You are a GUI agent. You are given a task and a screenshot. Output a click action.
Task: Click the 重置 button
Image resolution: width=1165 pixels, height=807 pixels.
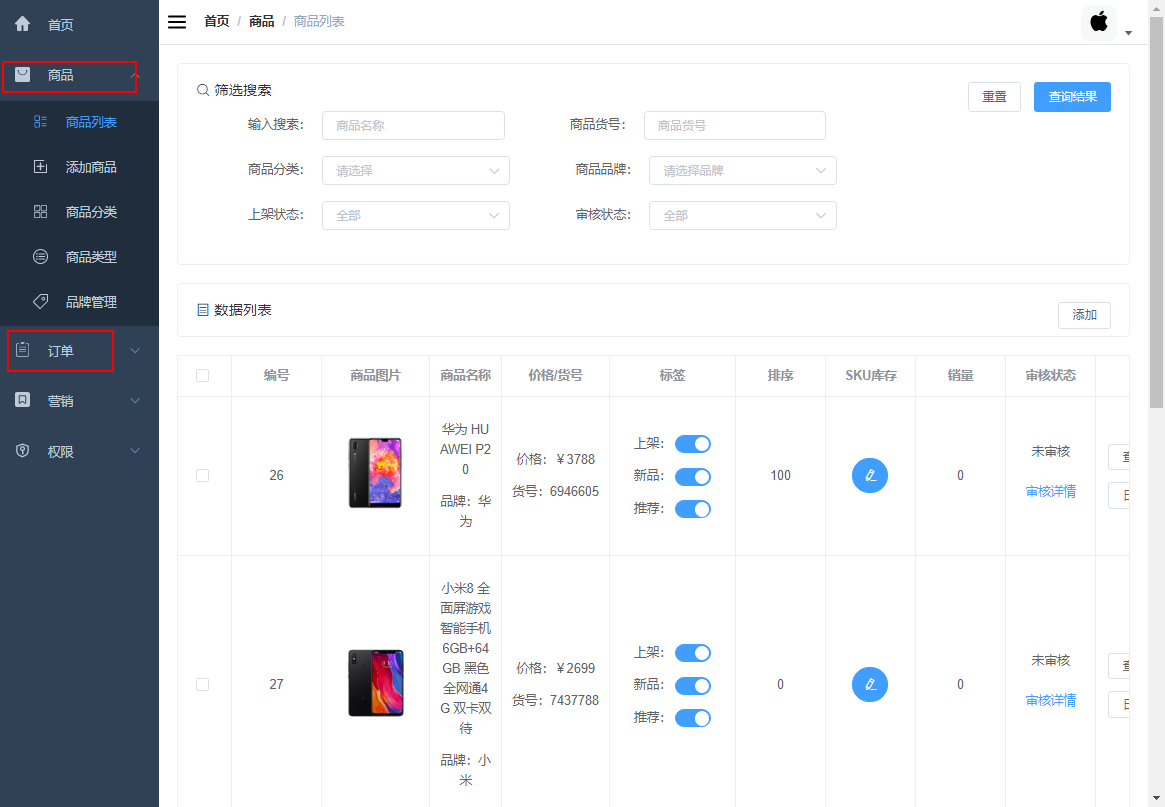[994, 97]
